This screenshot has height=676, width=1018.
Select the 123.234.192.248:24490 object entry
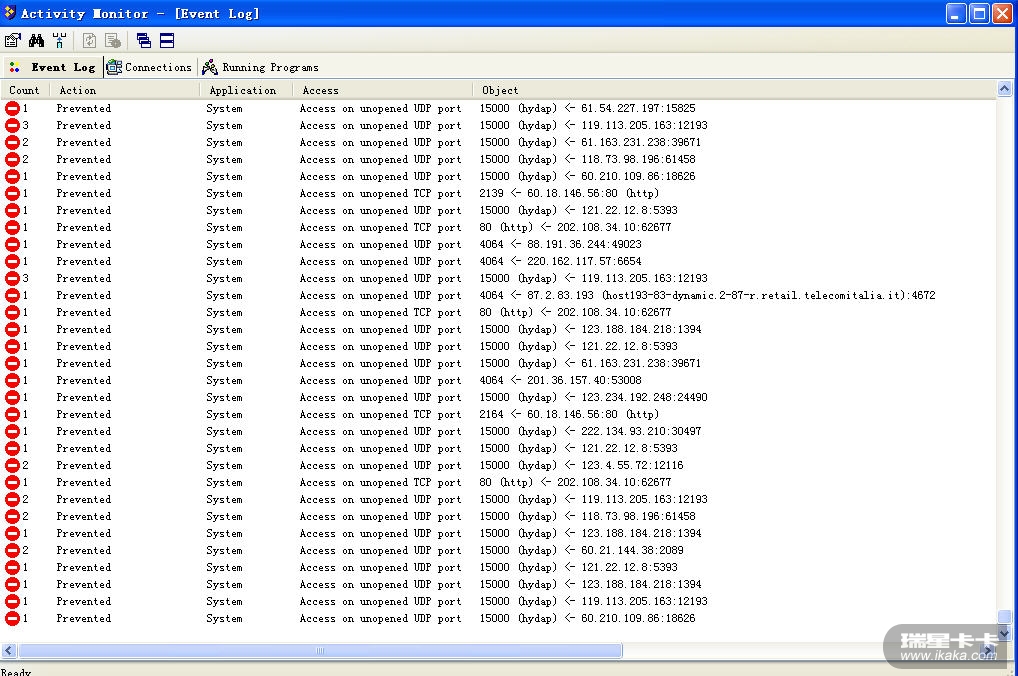tap(593, 397)
